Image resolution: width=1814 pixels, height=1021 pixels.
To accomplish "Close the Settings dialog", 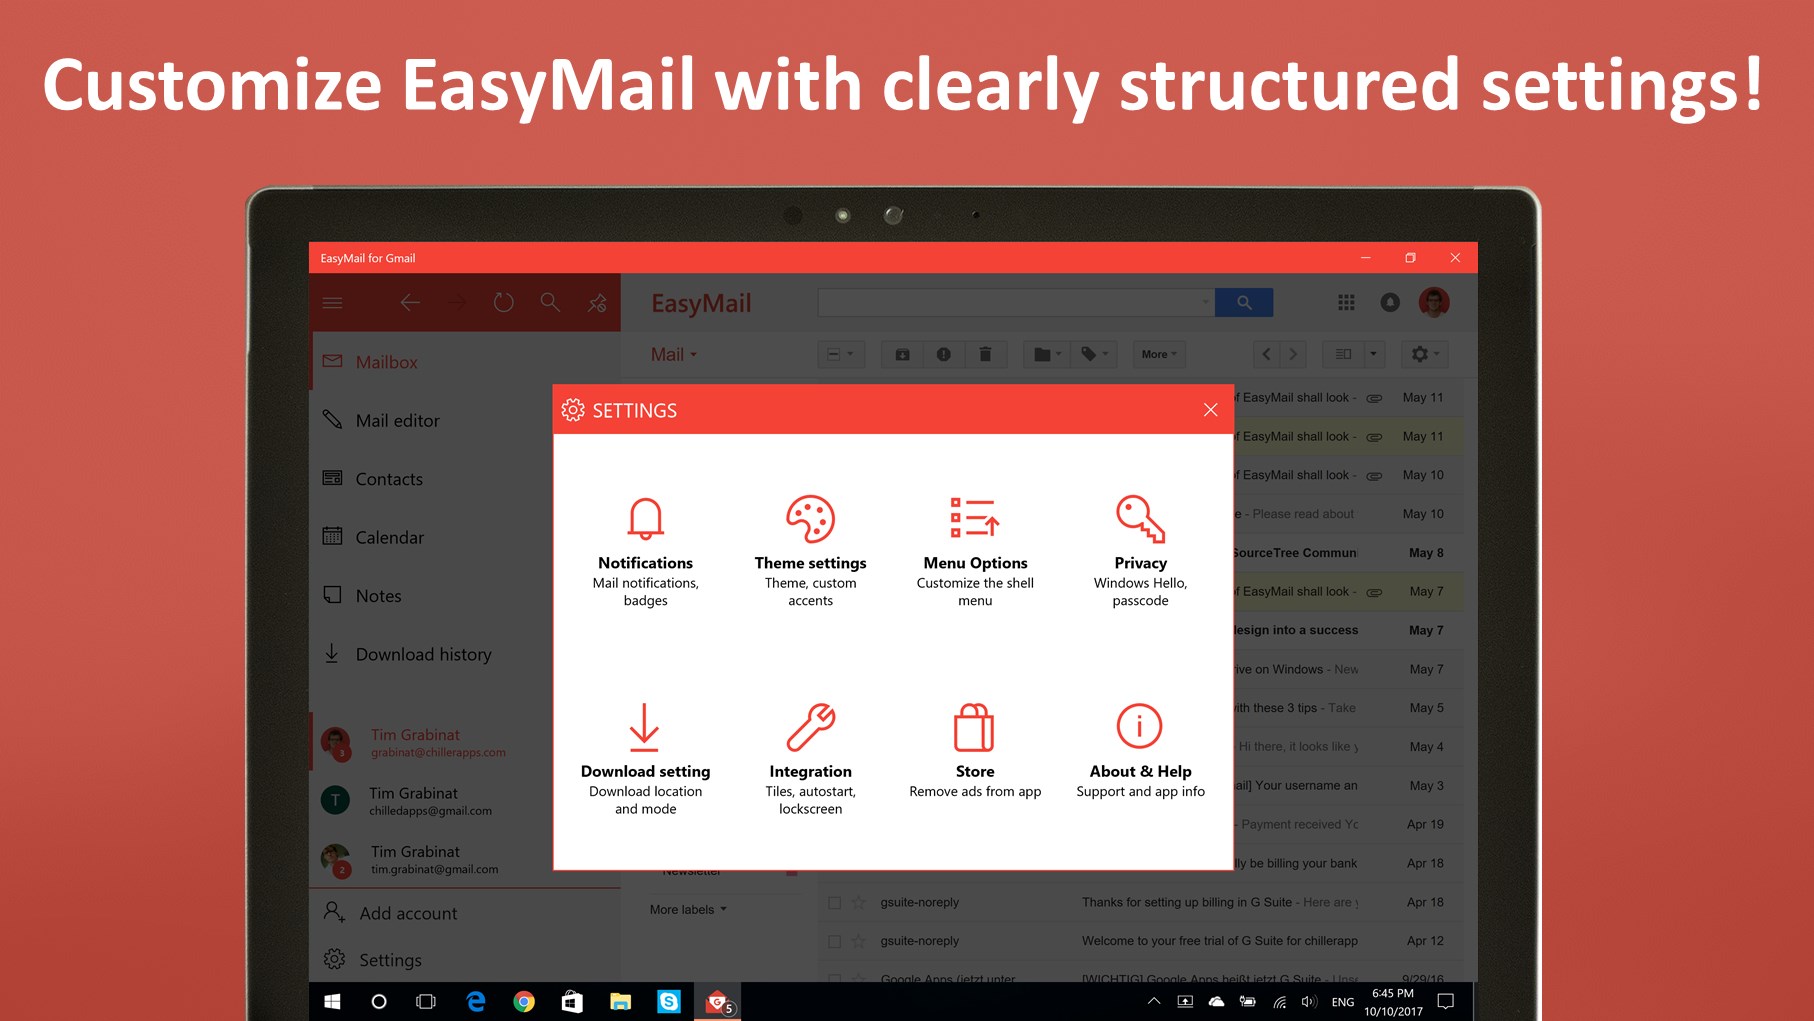I will tap(1211, 410).
